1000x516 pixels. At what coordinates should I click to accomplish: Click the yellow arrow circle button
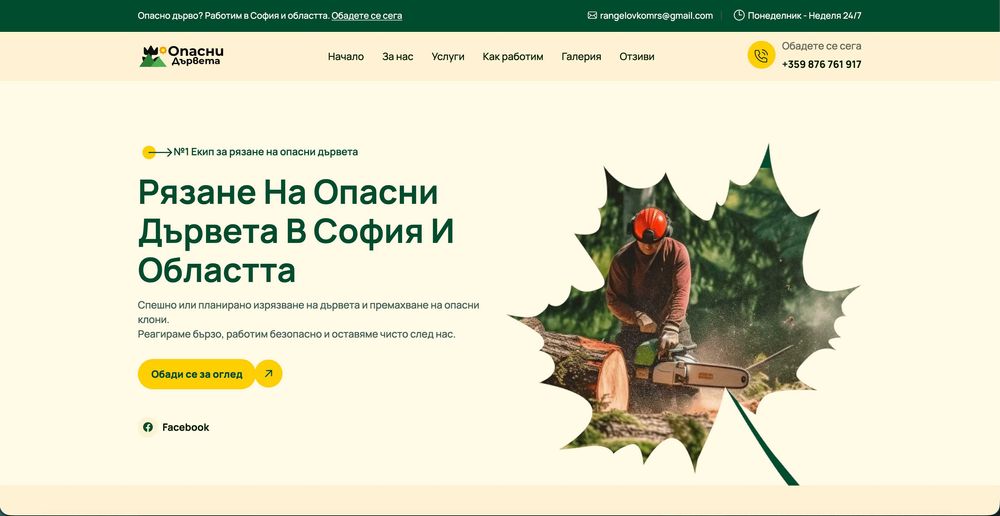(x=268, y=374)
